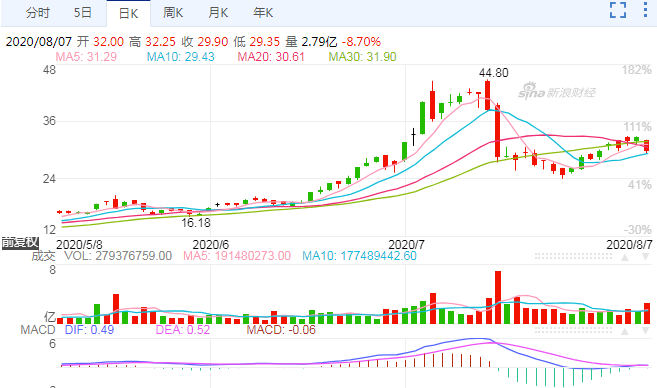This screenshot has width=657, height=388.
Task: Select the 日K tab
Action: 128,13
